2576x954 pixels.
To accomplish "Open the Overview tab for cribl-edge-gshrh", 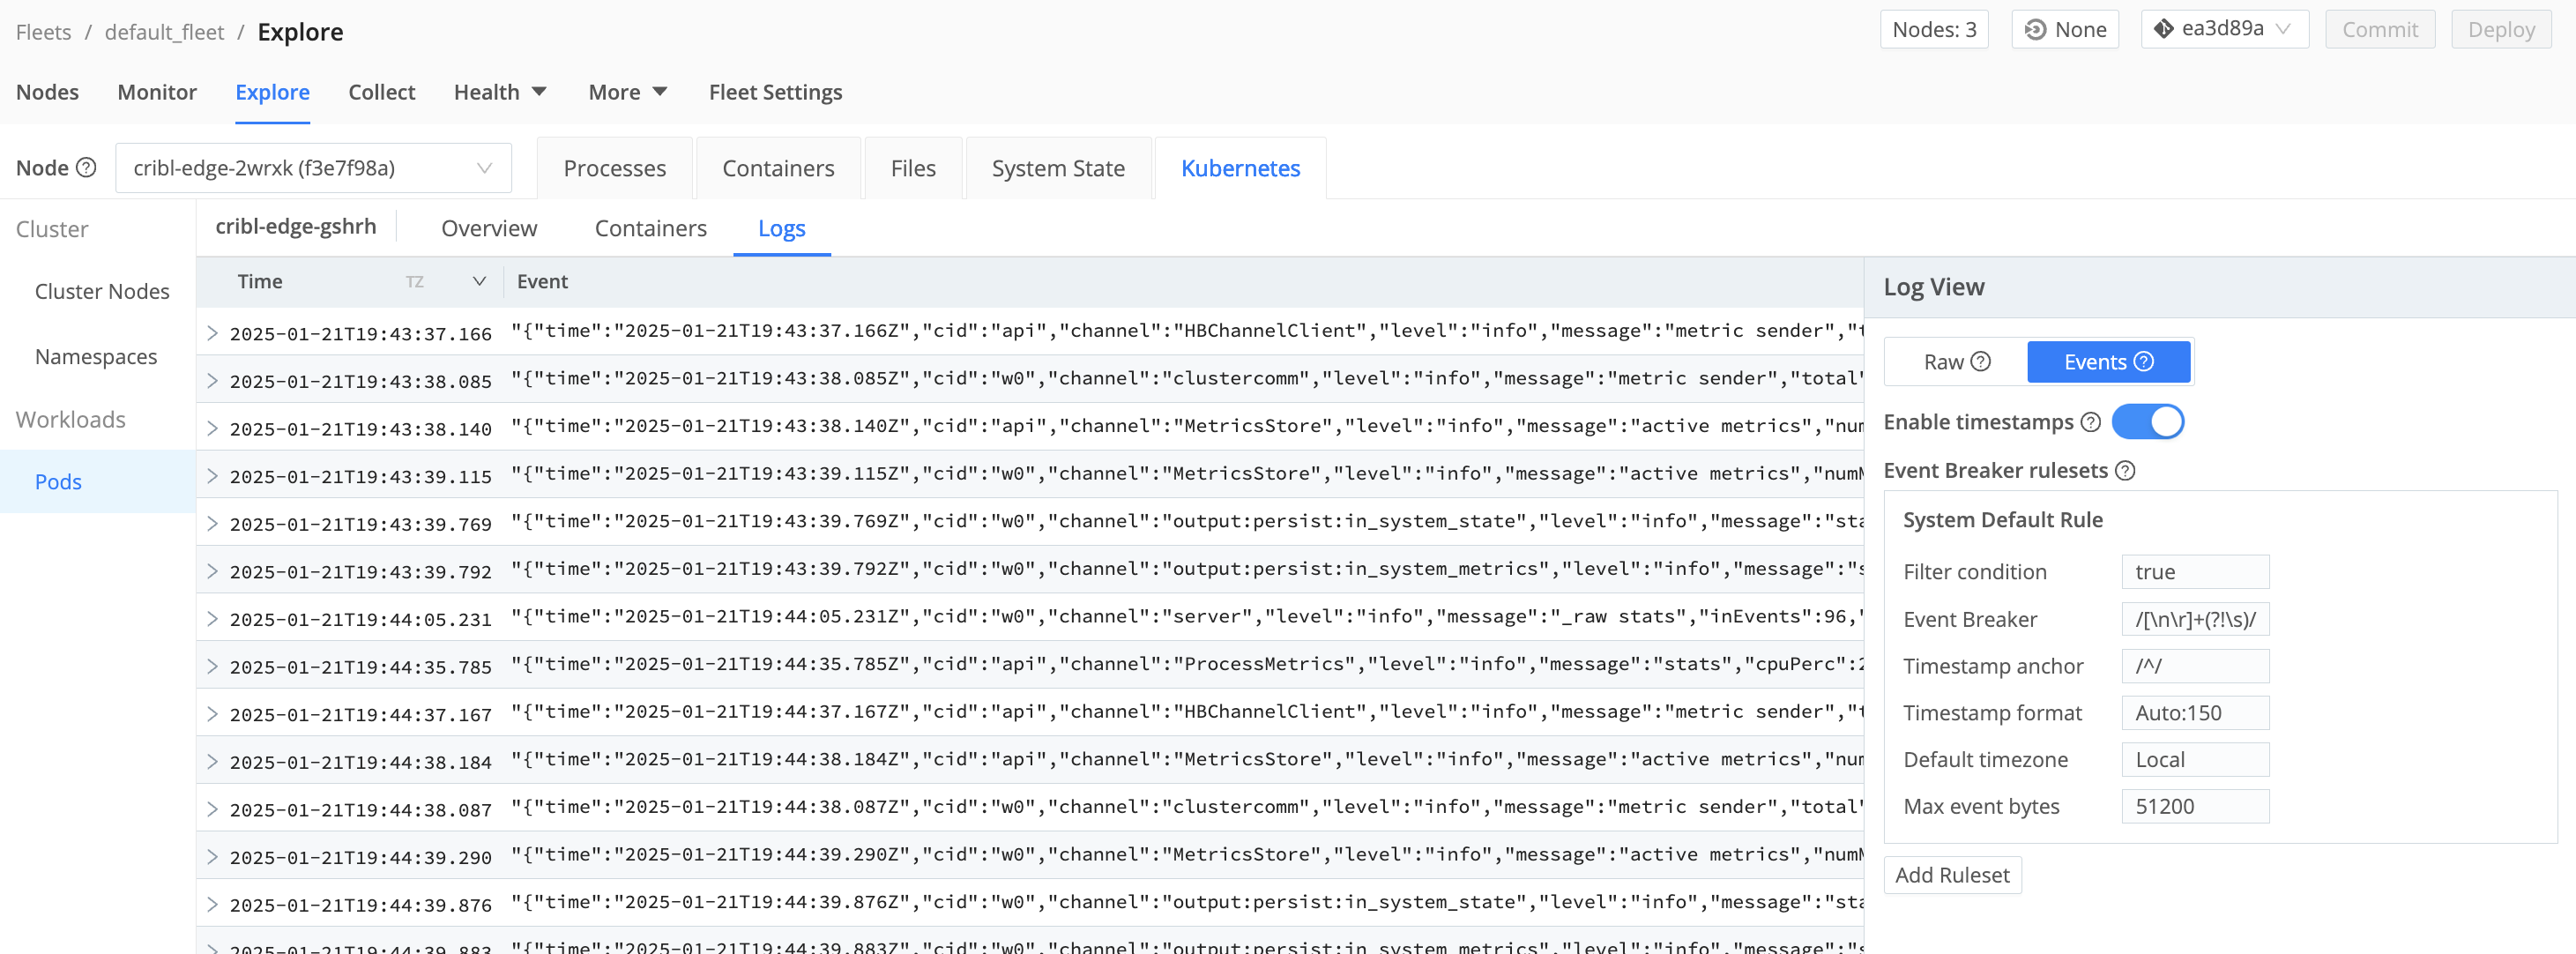I will [x=489, y=228].
